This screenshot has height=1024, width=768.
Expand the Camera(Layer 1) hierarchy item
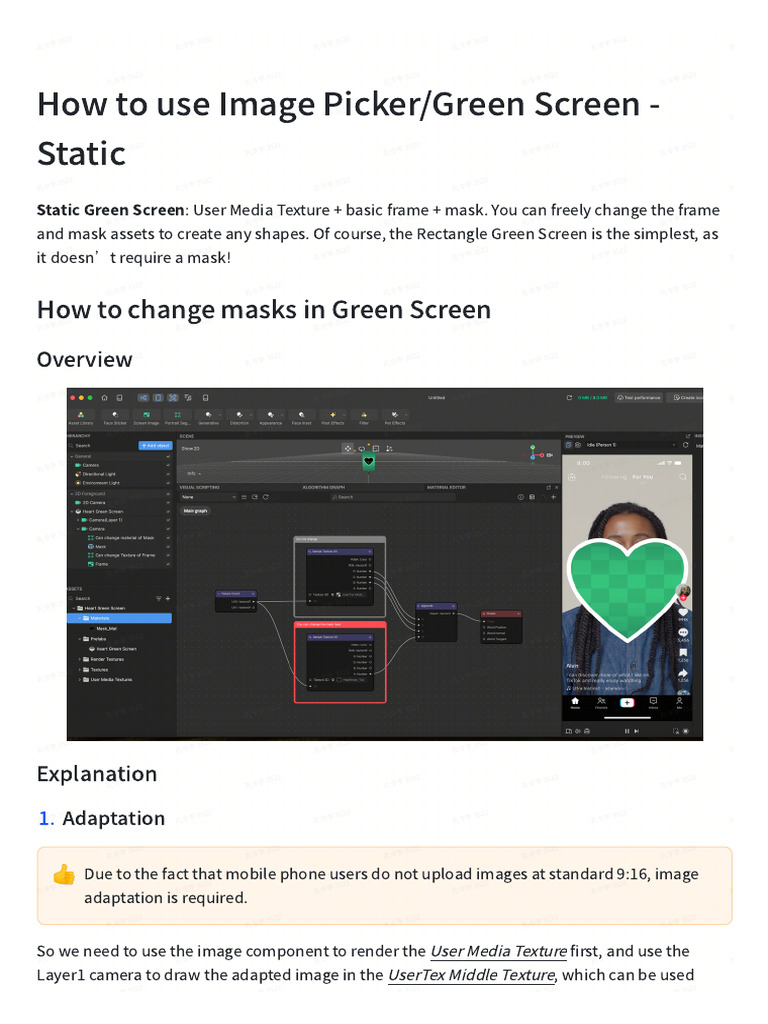pyautogui.click(x=78, y=520)
